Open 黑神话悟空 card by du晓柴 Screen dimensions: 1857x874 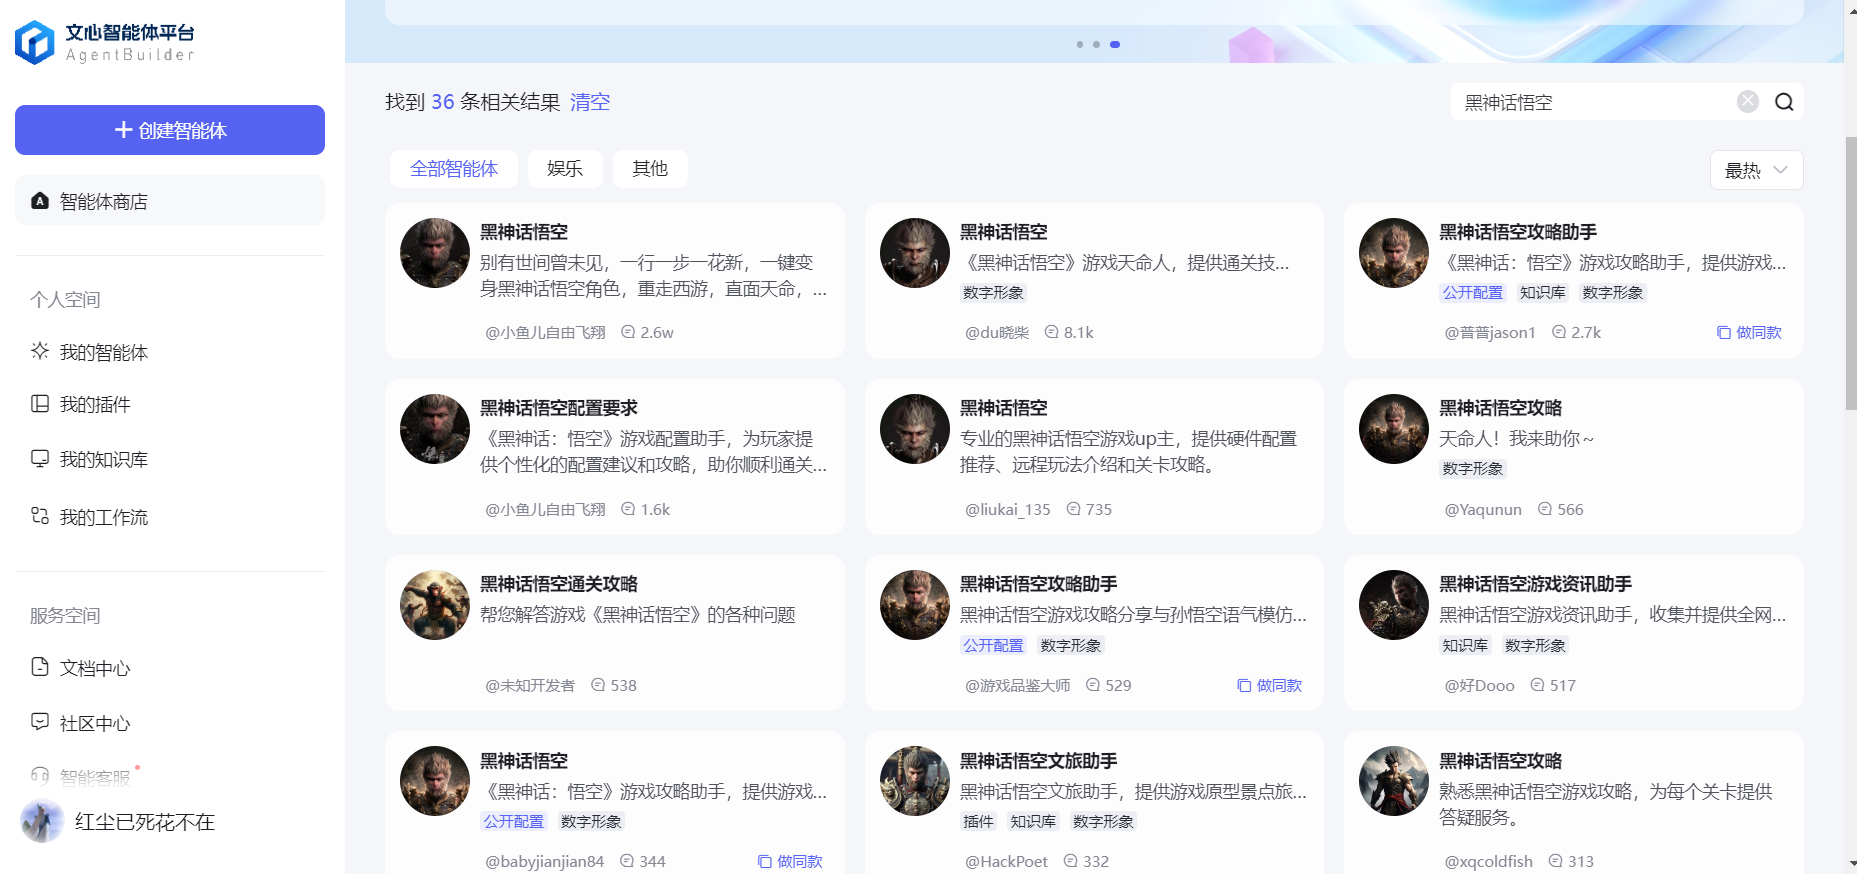pyautogui.click(x=1094, y=281)
